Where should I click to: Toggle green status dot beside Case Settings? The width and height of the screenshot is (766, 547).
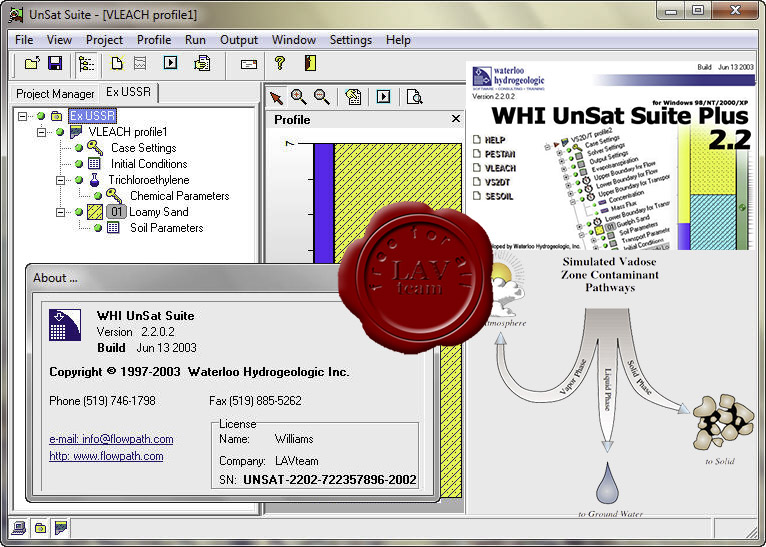[x=79, y=147]
